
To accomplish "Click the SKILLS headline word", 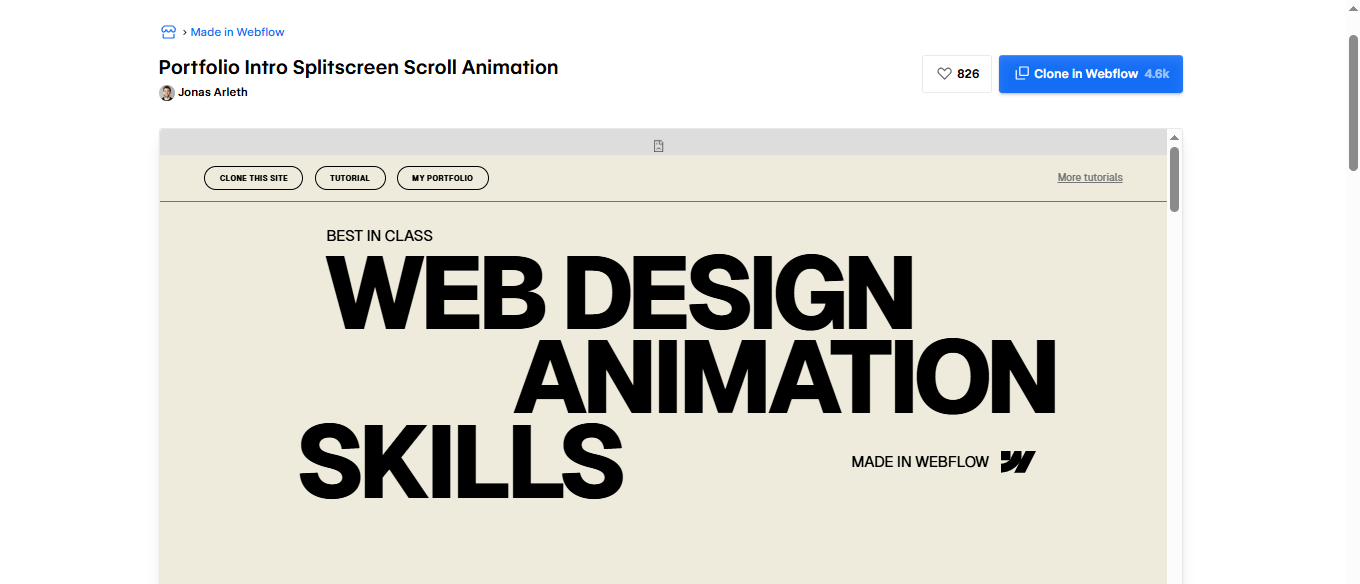I will coord(461,461).
